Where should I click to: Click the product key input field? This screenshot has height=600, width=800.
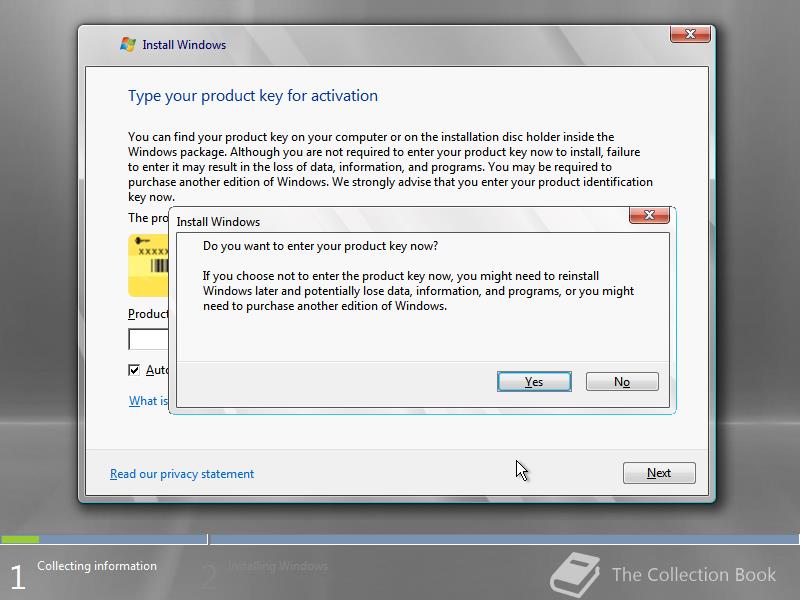[148, 339]
